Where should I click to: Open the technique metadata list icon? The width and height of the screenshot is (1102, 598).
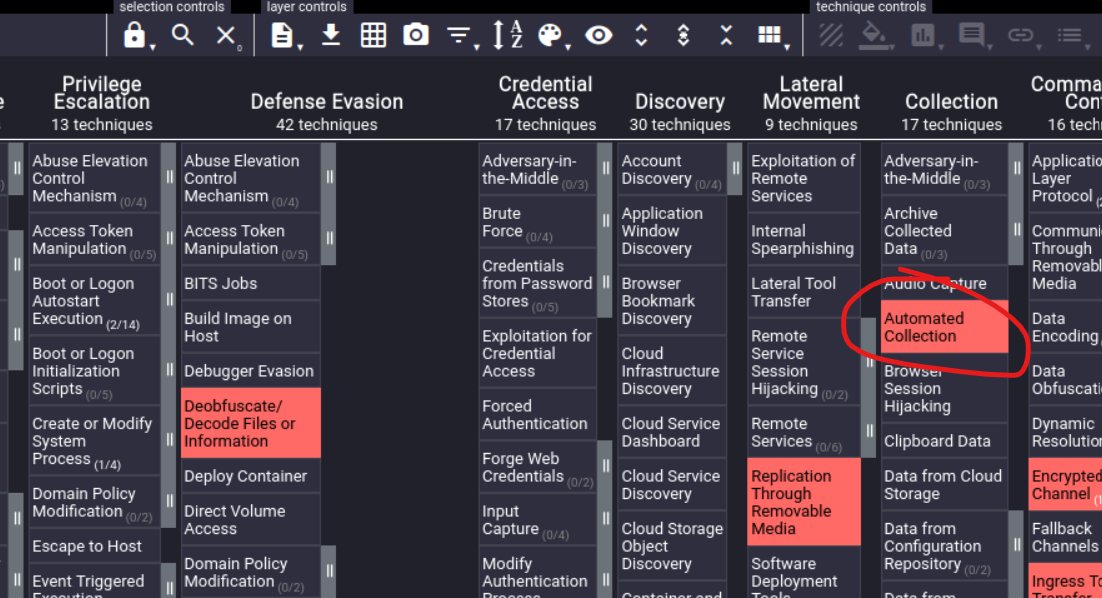click(x=1070, y=34)
